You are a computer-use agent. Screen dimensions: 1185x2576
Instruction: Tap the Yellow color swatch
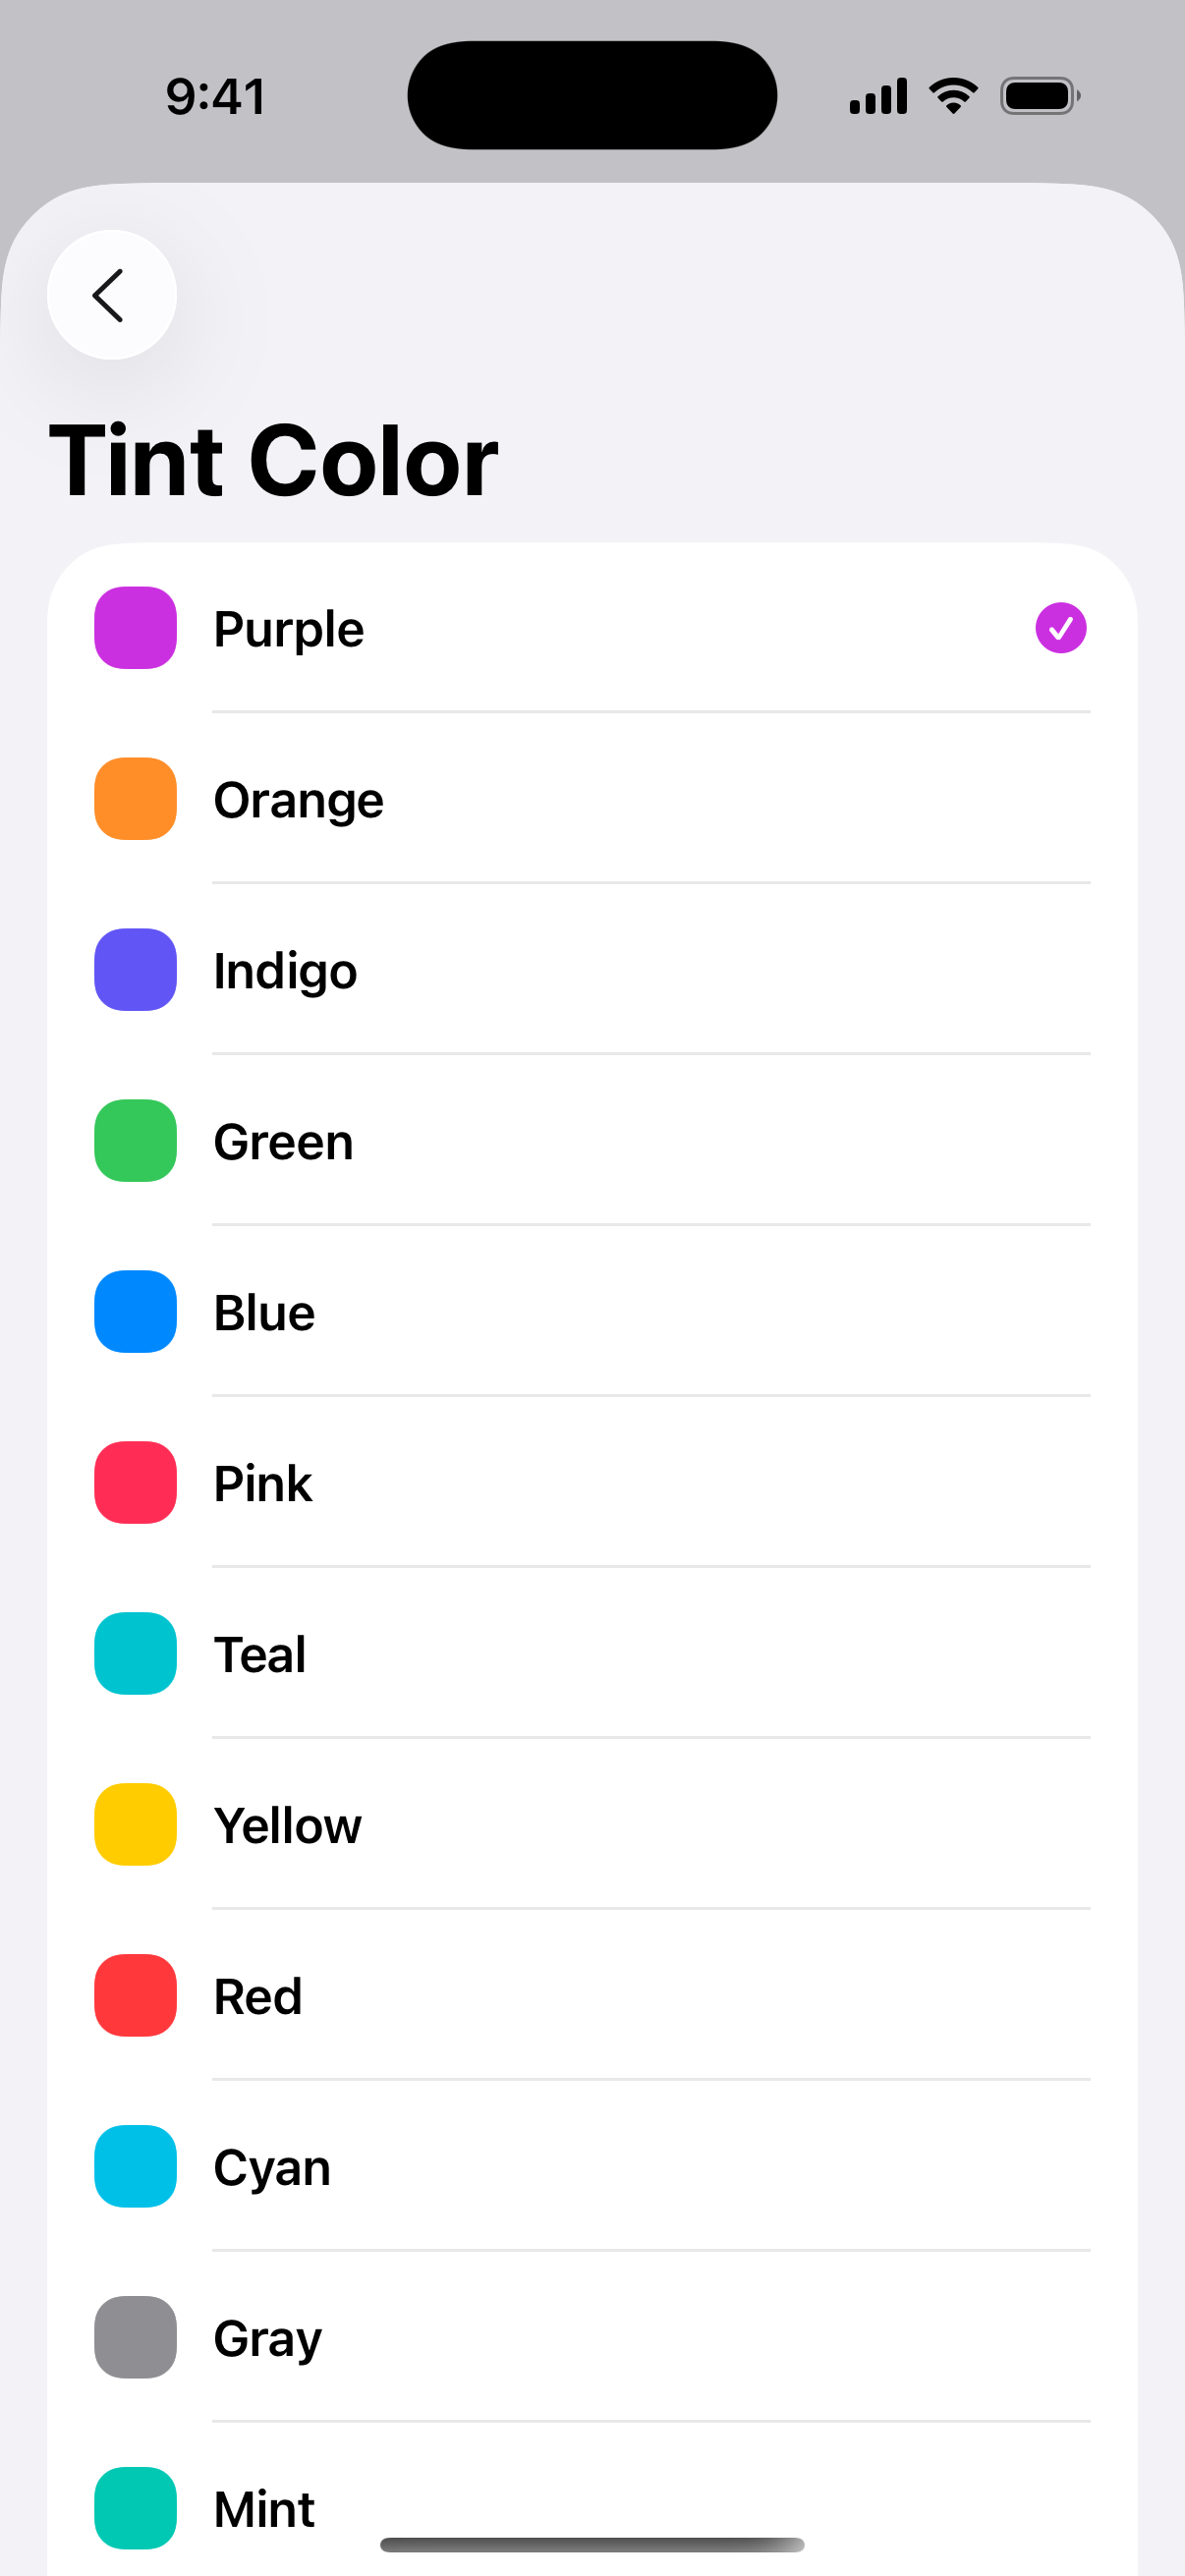135,1825
